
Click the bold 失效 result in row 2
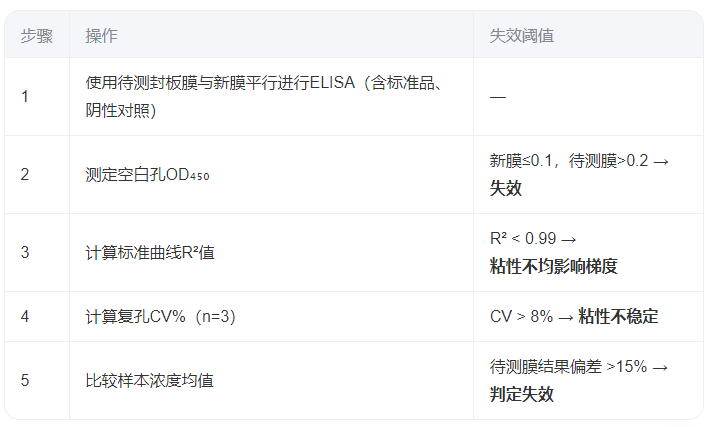[505, 188]
